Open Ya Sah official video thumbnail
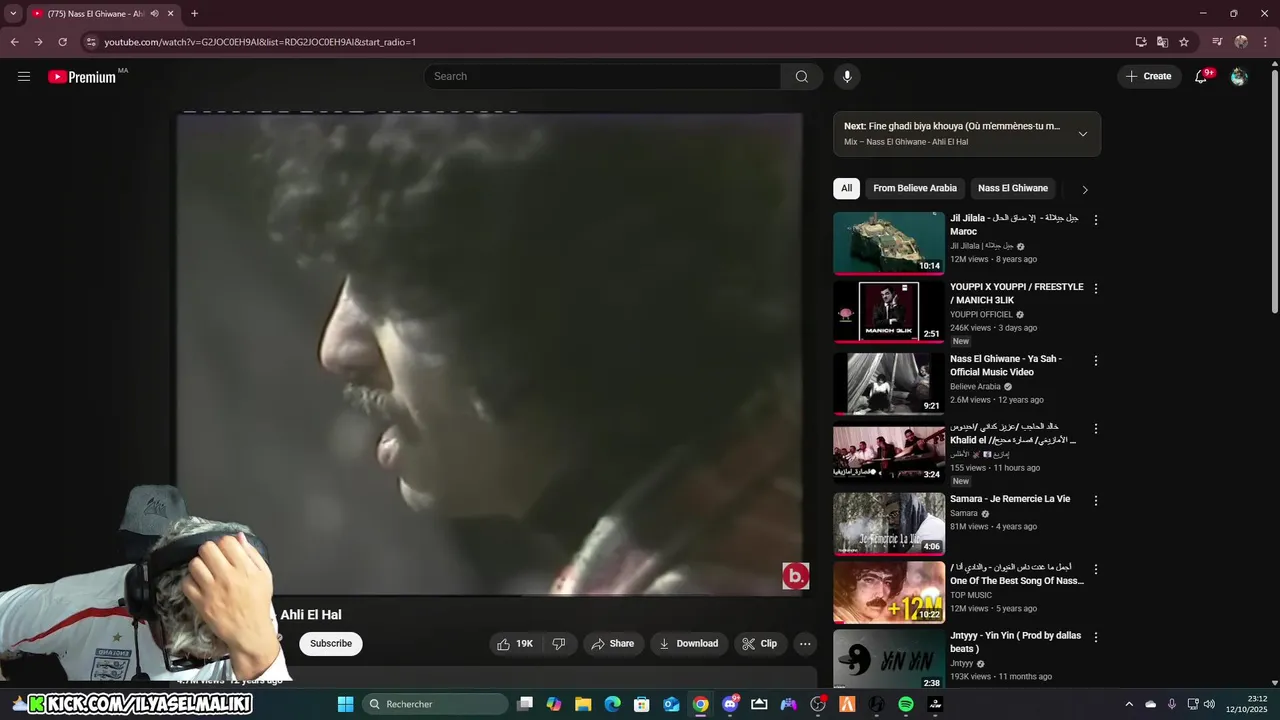 pyautogui.click(x=889, y=383)
